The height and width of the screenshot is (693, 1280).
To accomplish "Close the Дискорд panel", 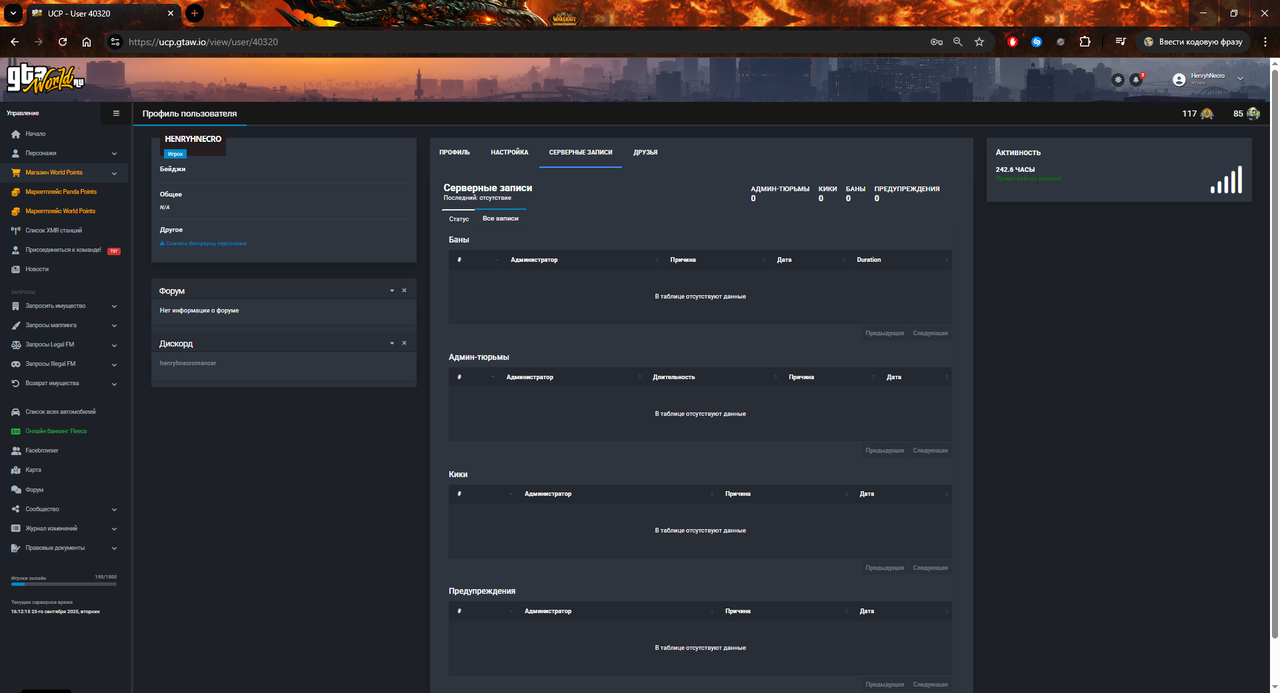I will [x=404, y=343].
